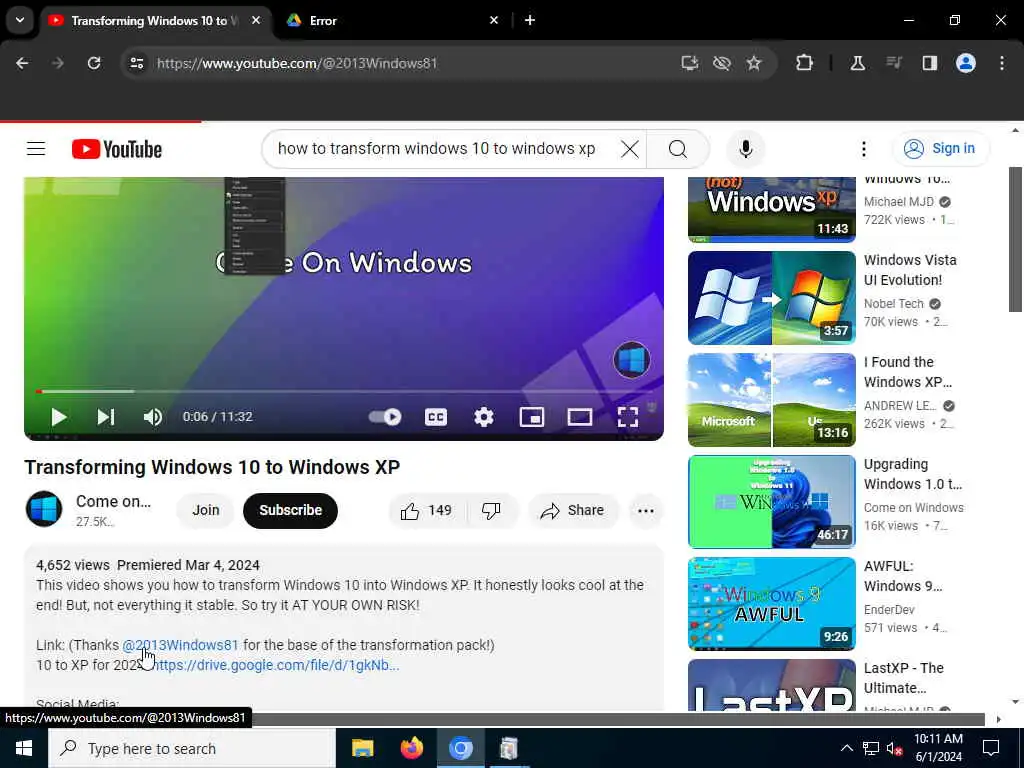
Task: Open Michael MJD 11:43 video thumbnail
Action: [772, 209]
